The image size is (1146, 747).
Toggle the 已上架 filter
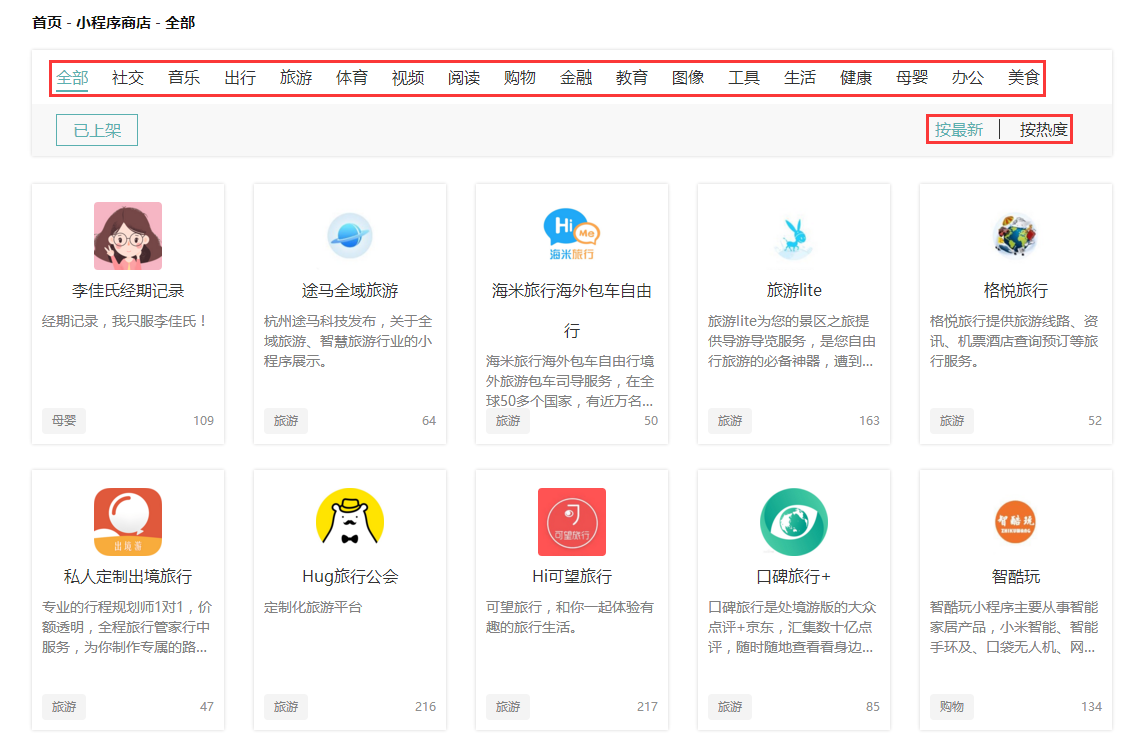click(96, 129)
